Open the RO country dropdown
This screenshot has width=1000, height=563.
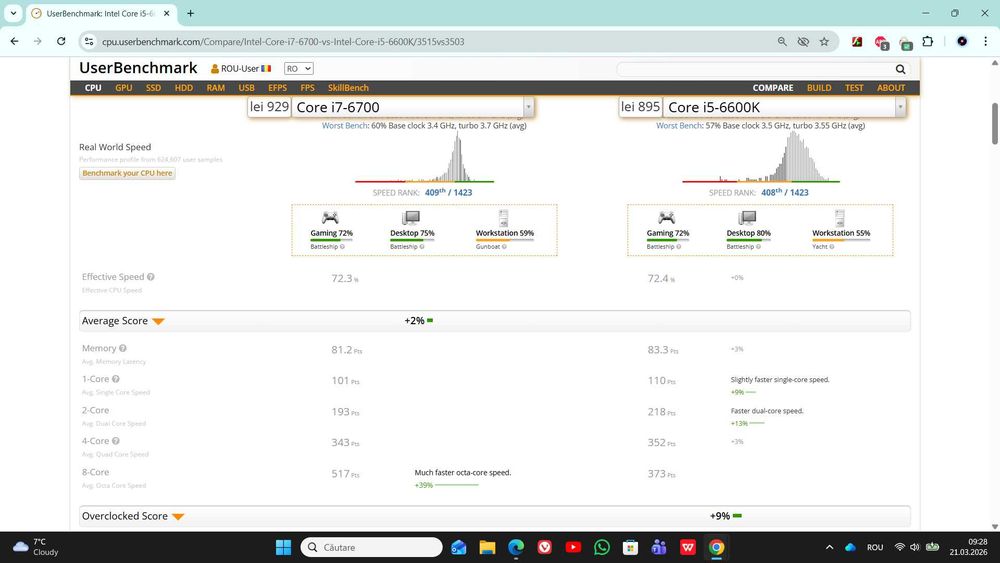tap(298, 69)
